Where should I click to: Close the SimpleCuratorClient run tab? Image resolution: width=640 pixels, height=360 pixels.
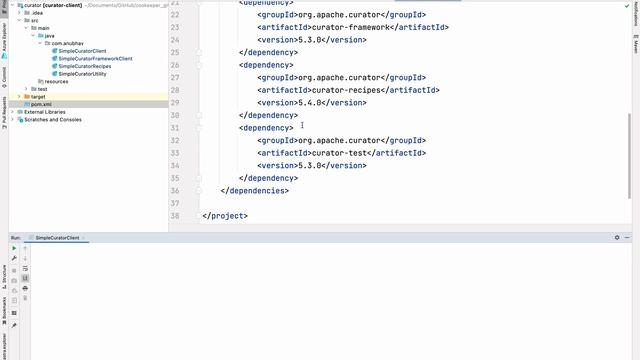(84, 238)
